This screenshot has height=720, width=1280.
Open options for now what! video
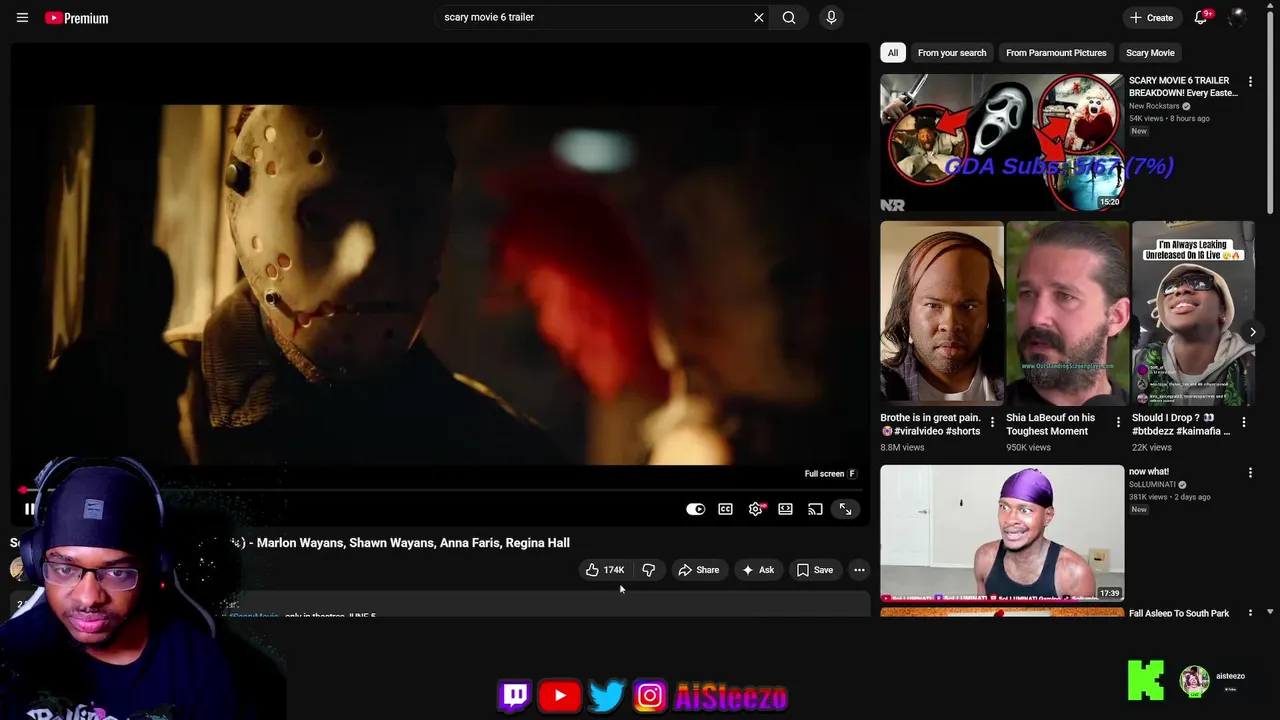coord(1250,472)
